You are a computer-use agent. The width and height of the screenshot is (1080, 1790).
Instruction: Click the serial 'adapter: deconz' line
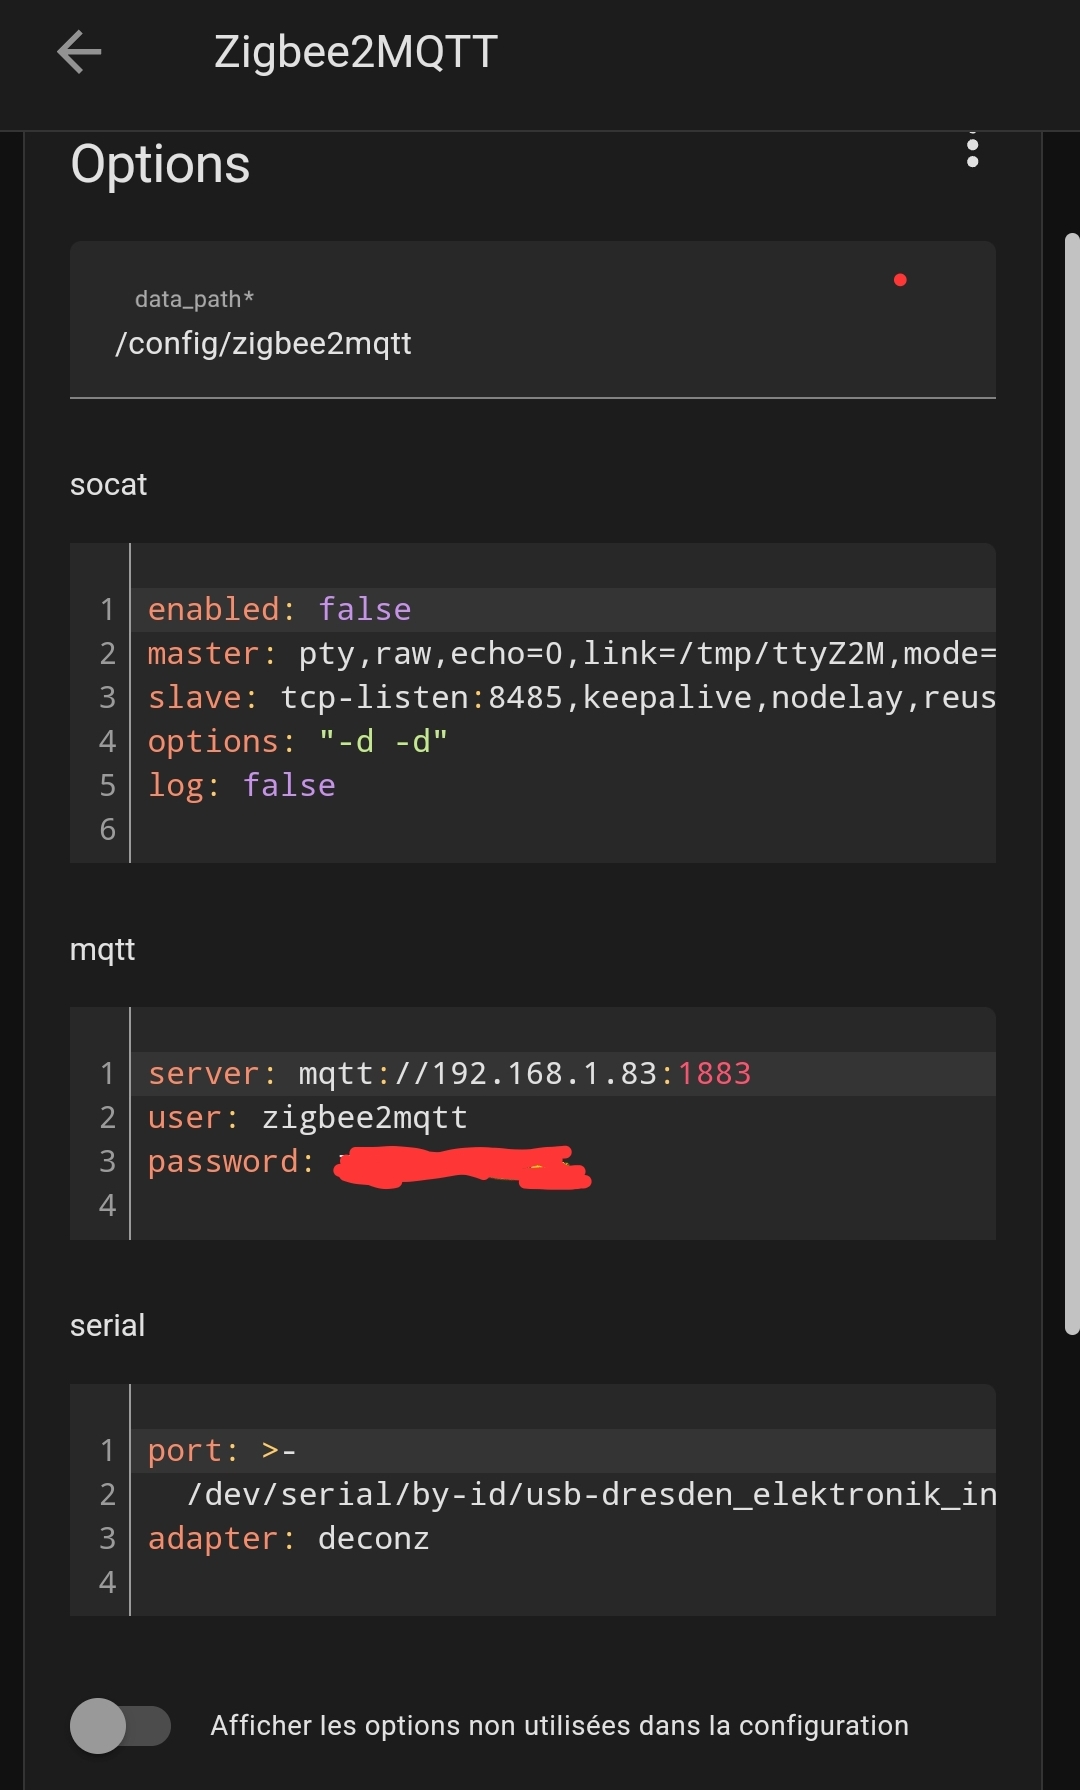pos(564,1538)
